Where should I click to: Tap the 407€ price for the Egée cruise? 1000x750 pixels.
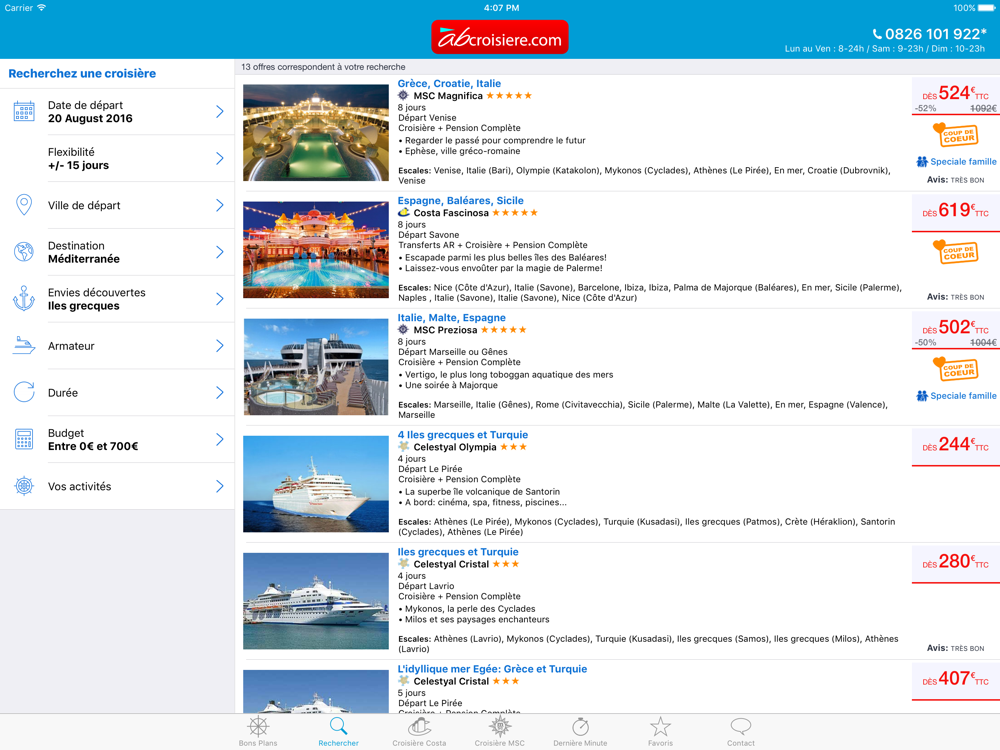[955, 679]
